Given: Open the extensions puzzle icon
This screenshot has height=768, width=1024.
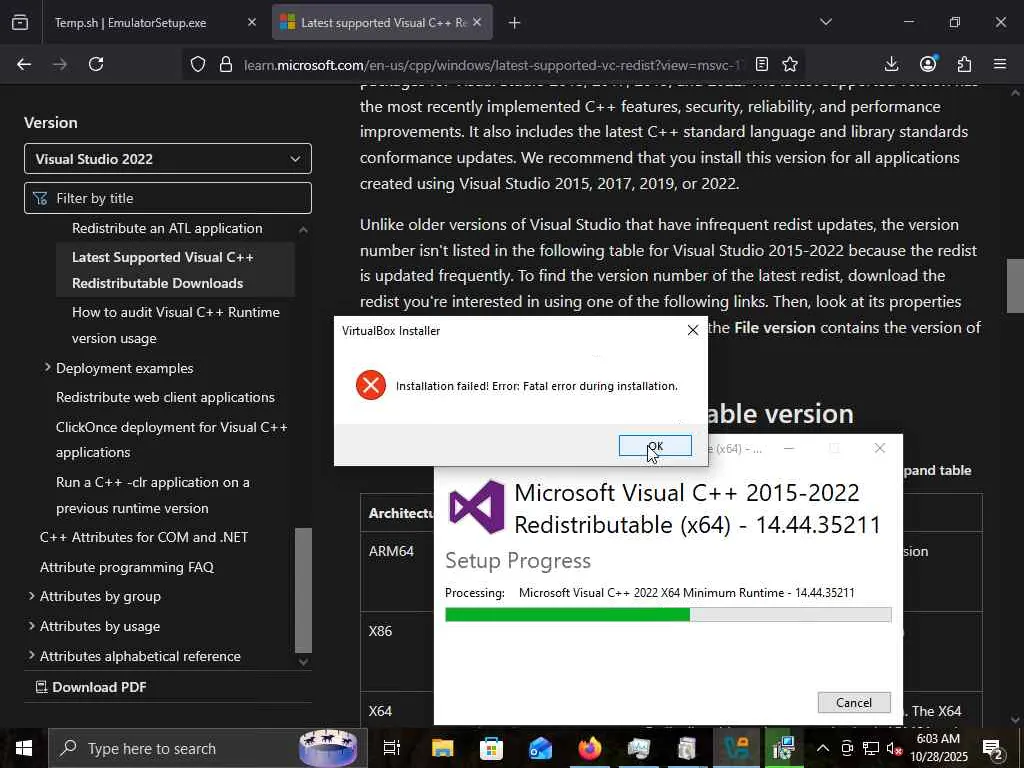Looking at the screenshot, I should click(x=964, y=64).
